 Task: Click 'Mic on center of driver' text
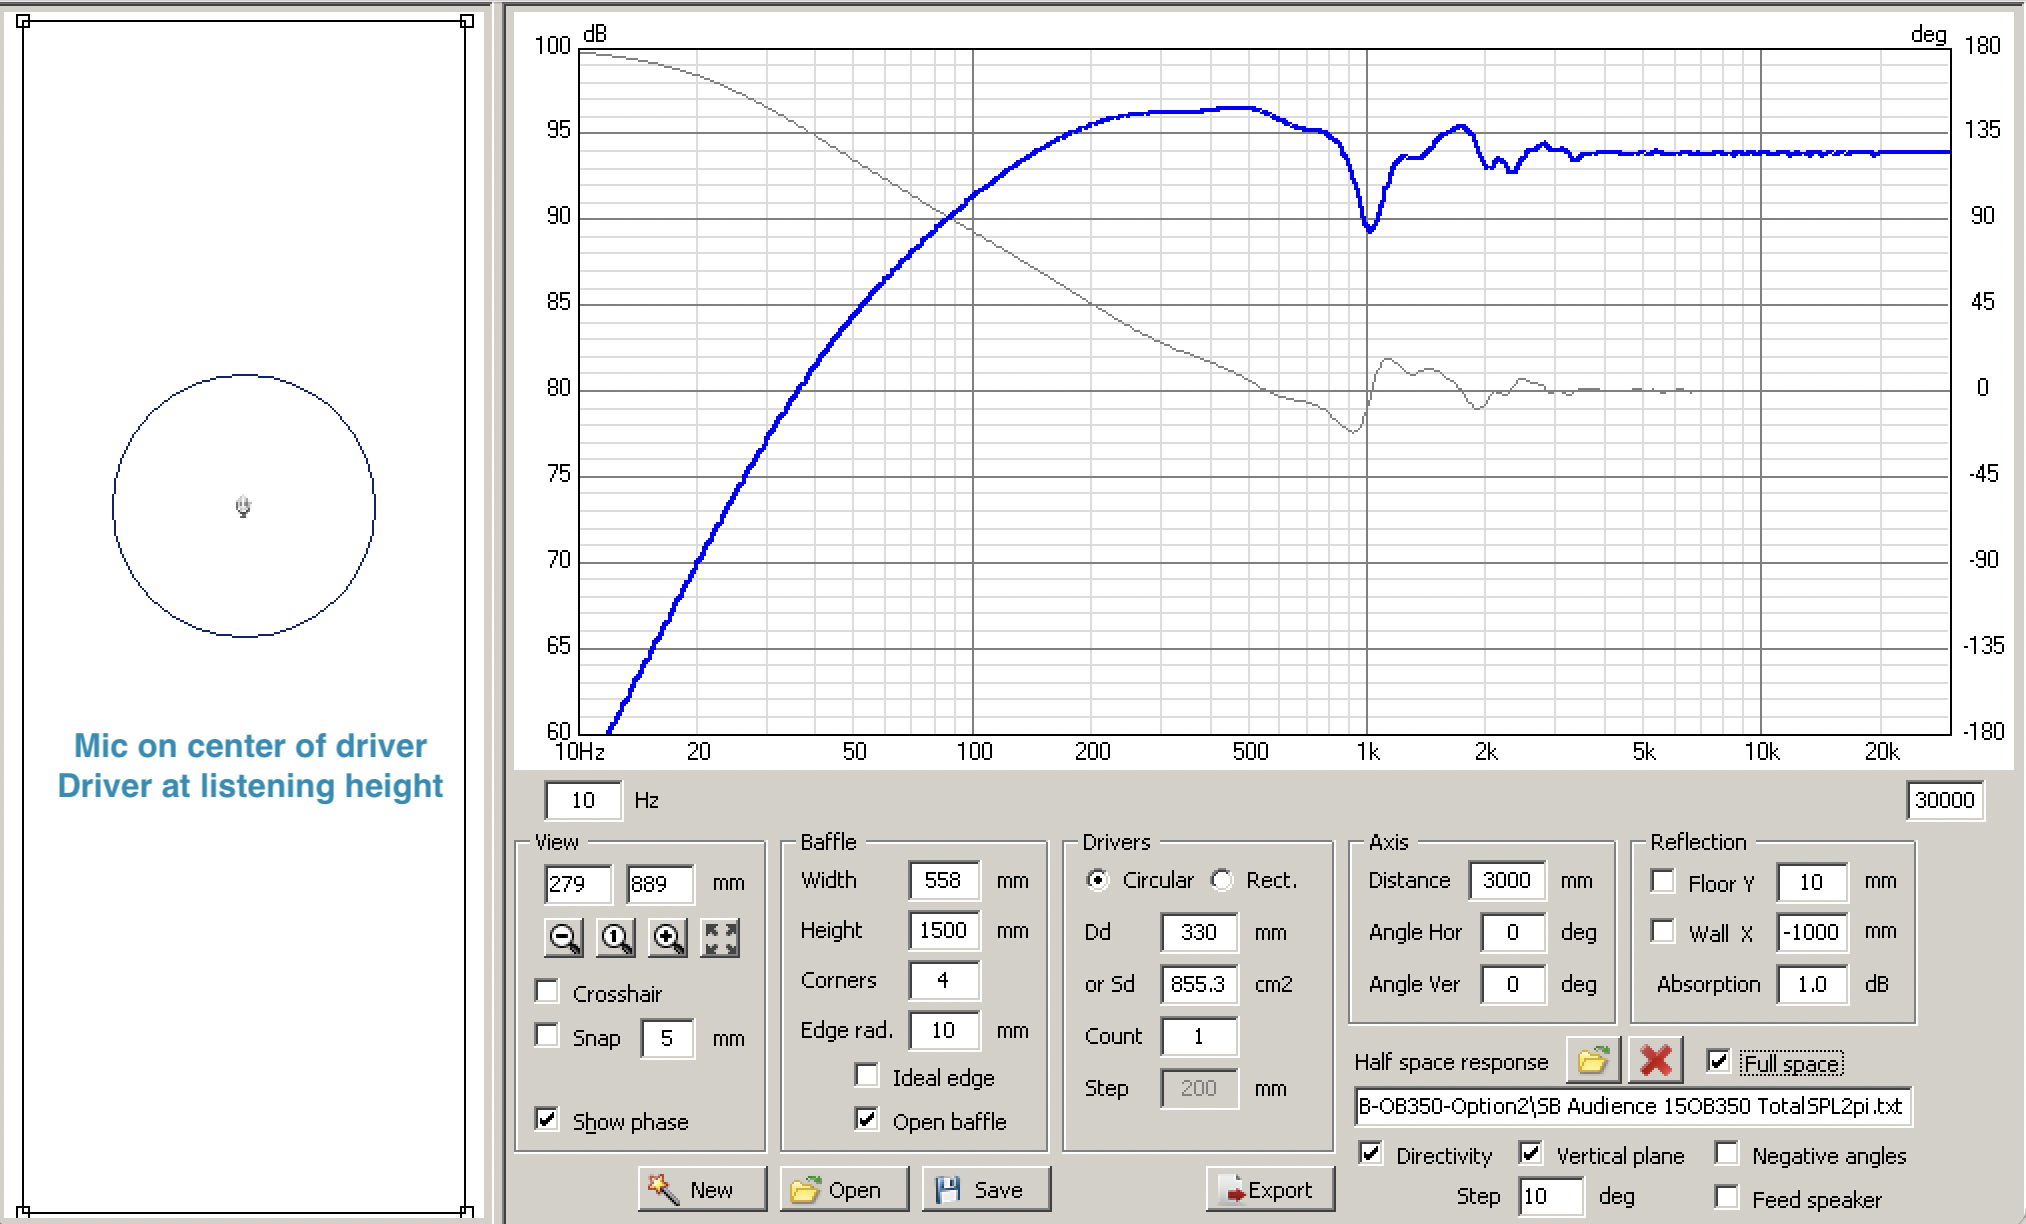(250, 746)
